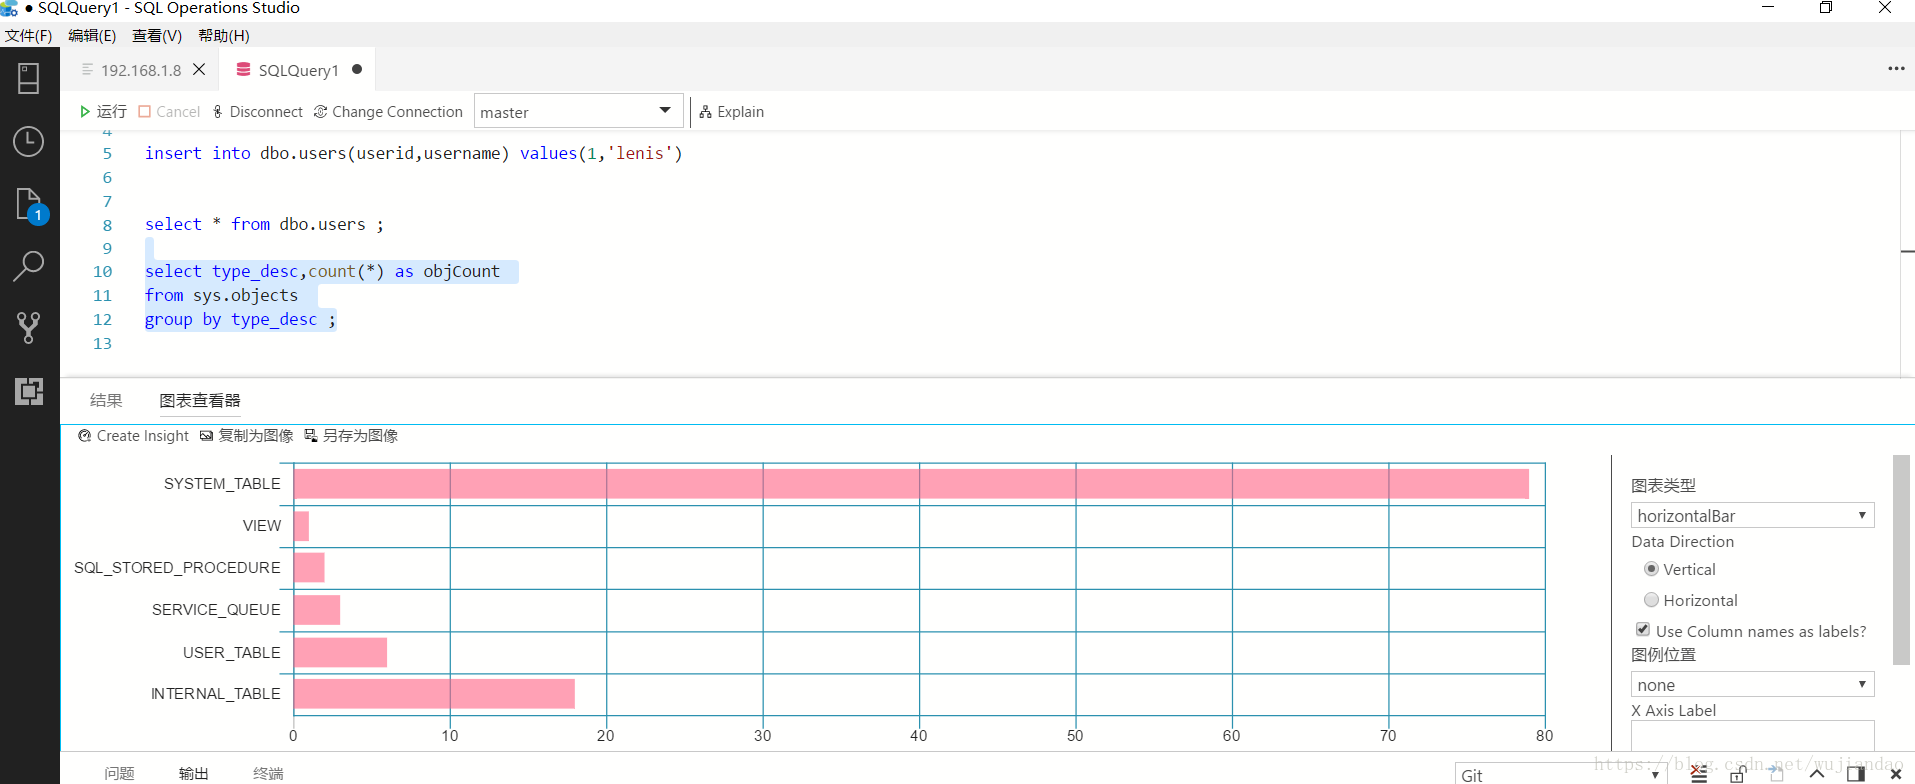Click the unsaved dot on SQLQuery1 tab
The width and height of the screenshot is (1915, 784).
[357, 69]
